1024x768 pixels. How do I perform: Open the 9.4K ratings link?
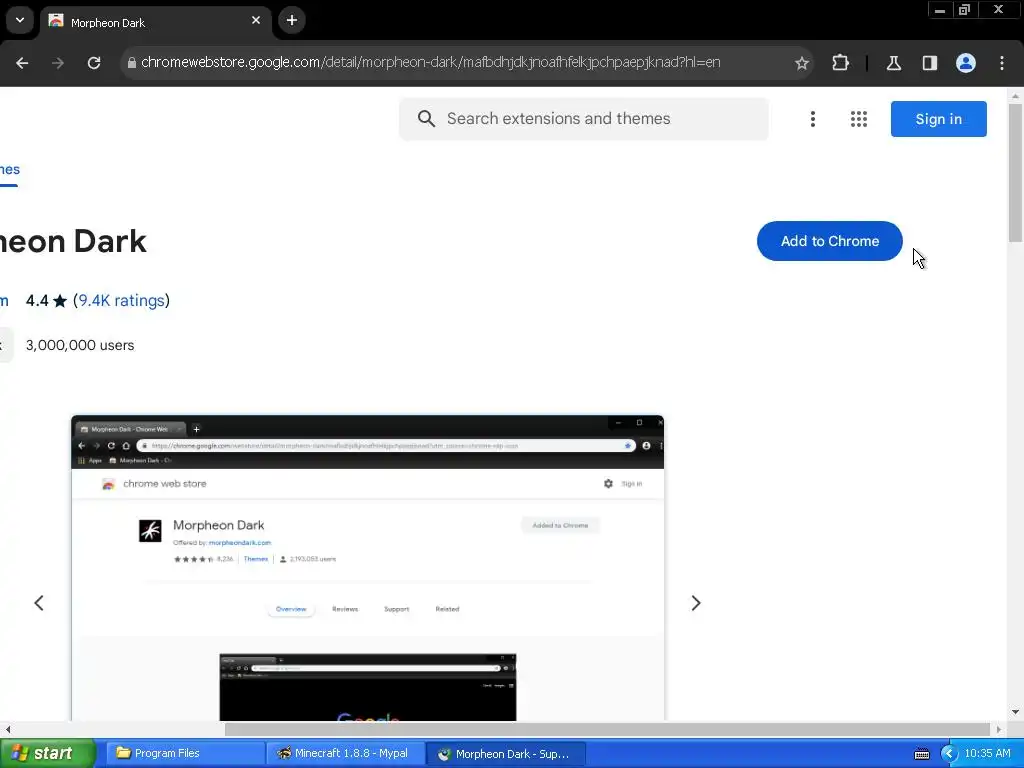pos(121,300)
